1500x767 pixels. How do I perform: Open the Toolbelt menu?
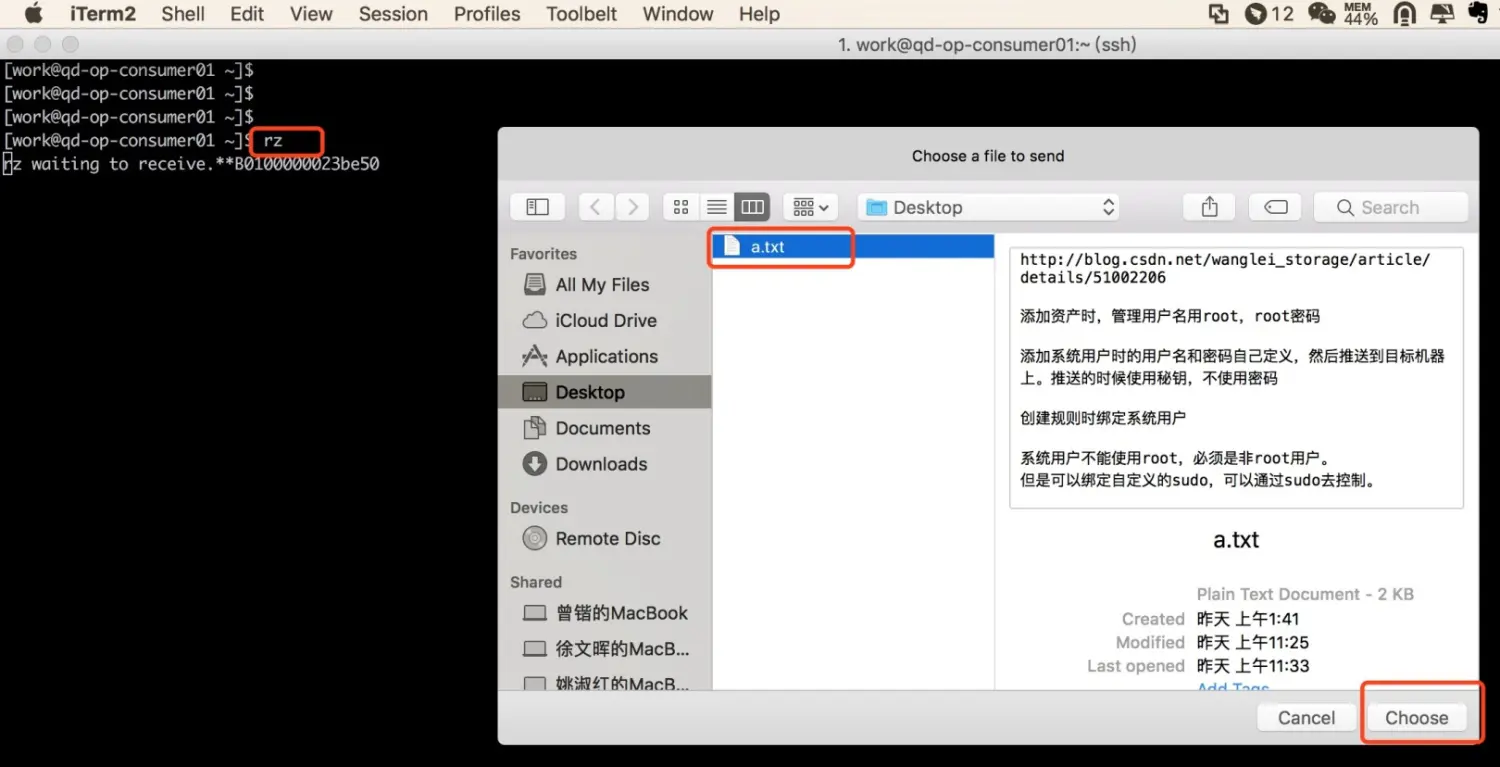(582, 14)
